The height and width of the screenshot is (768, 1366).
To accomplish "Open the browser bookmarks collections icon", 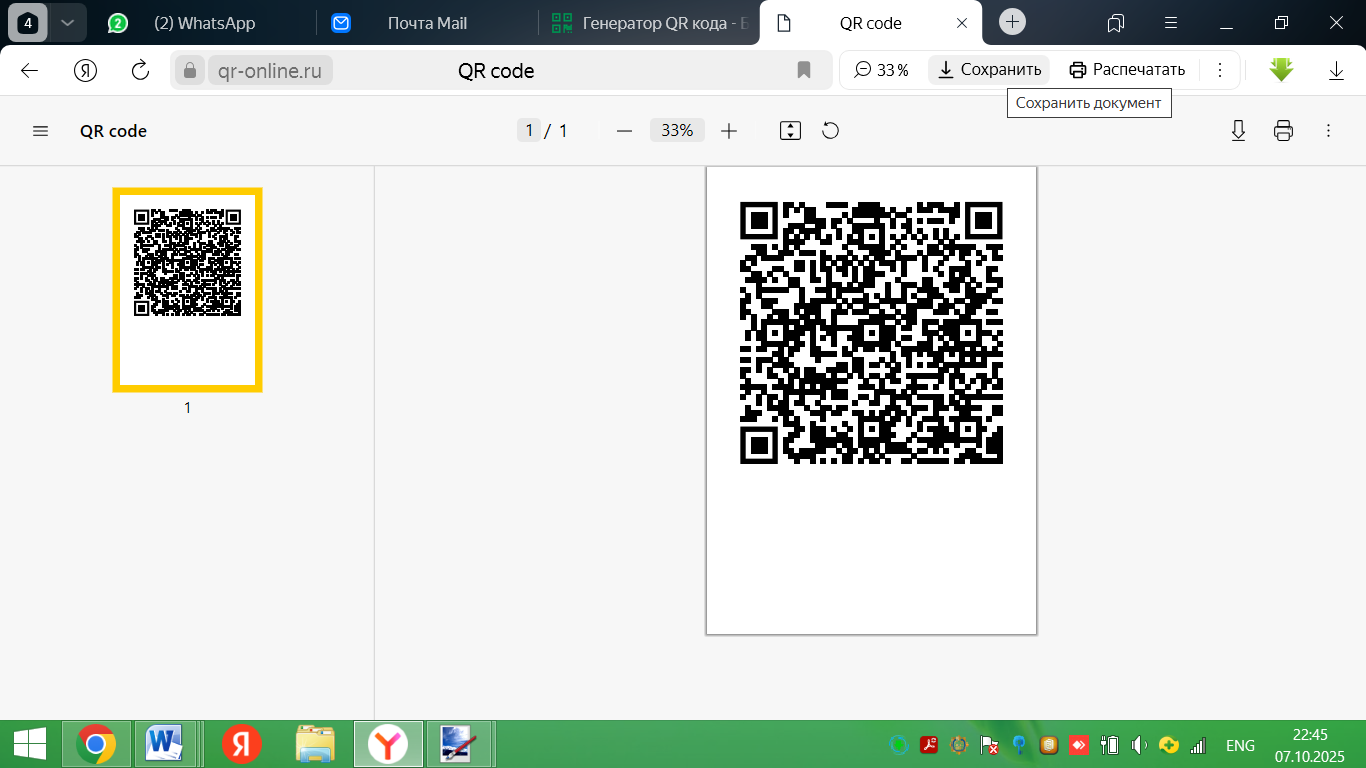I will [1116, 22].
